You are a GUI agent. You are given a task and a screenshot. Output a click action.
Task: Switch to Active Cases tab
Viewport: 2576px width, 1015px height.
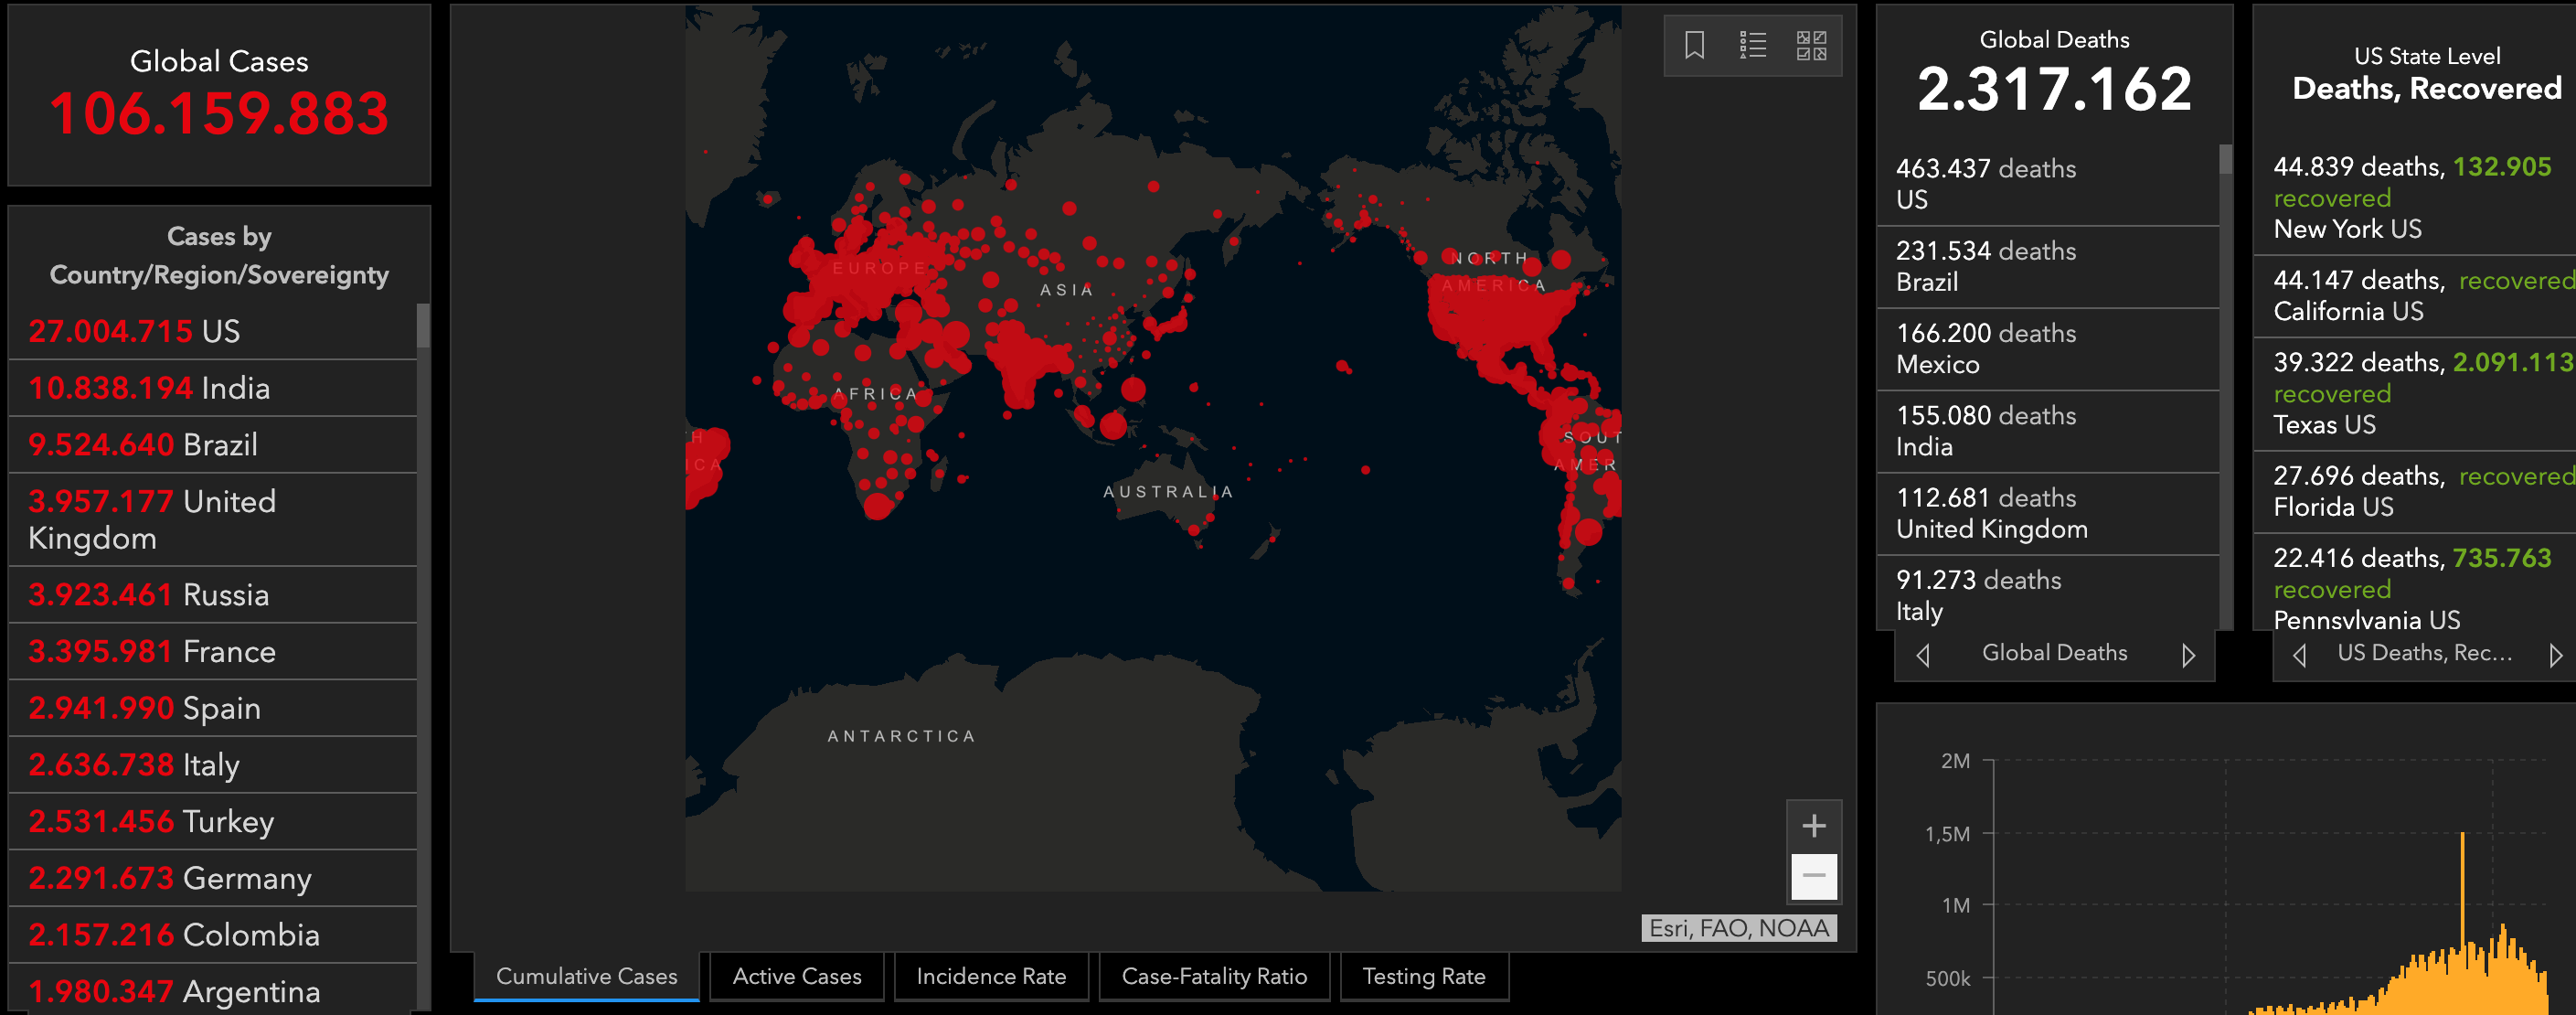[x=797, y=976]
